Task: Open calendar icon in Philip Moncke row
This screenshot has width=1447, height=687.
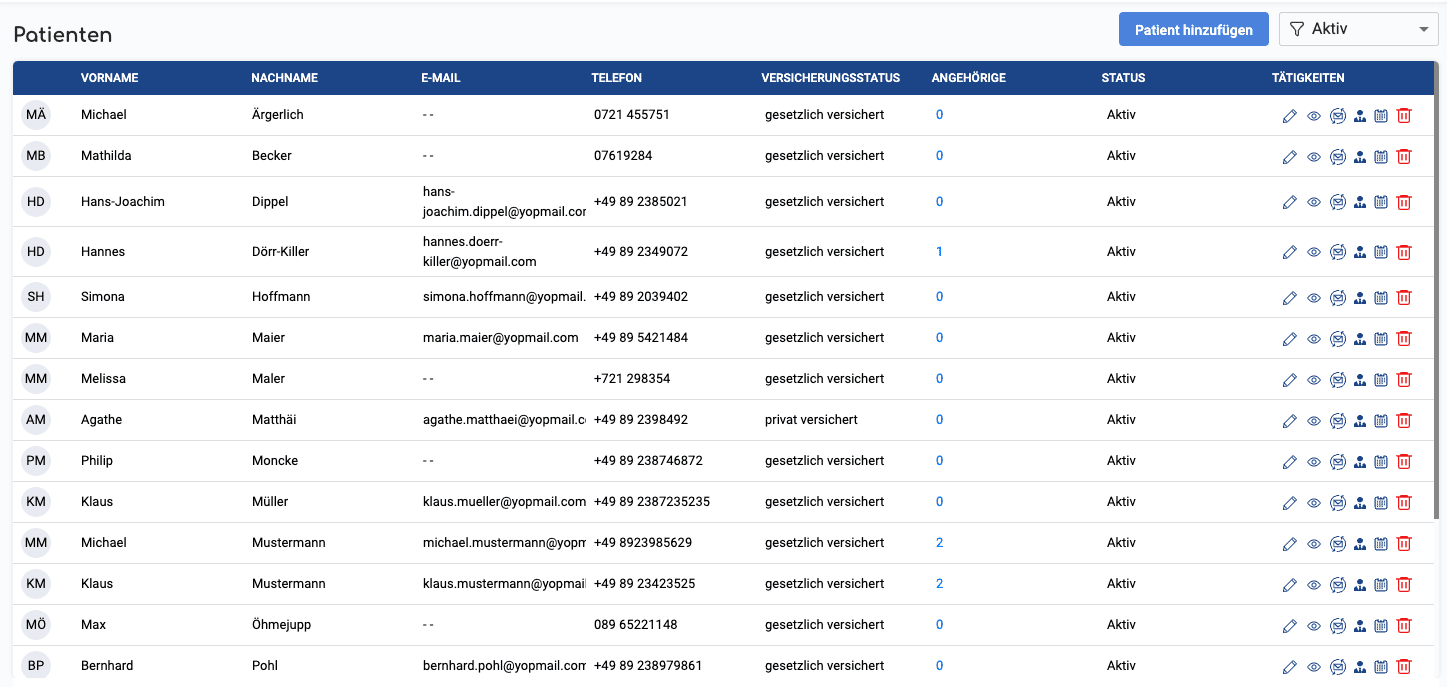Action: [x=1381, y=462]
